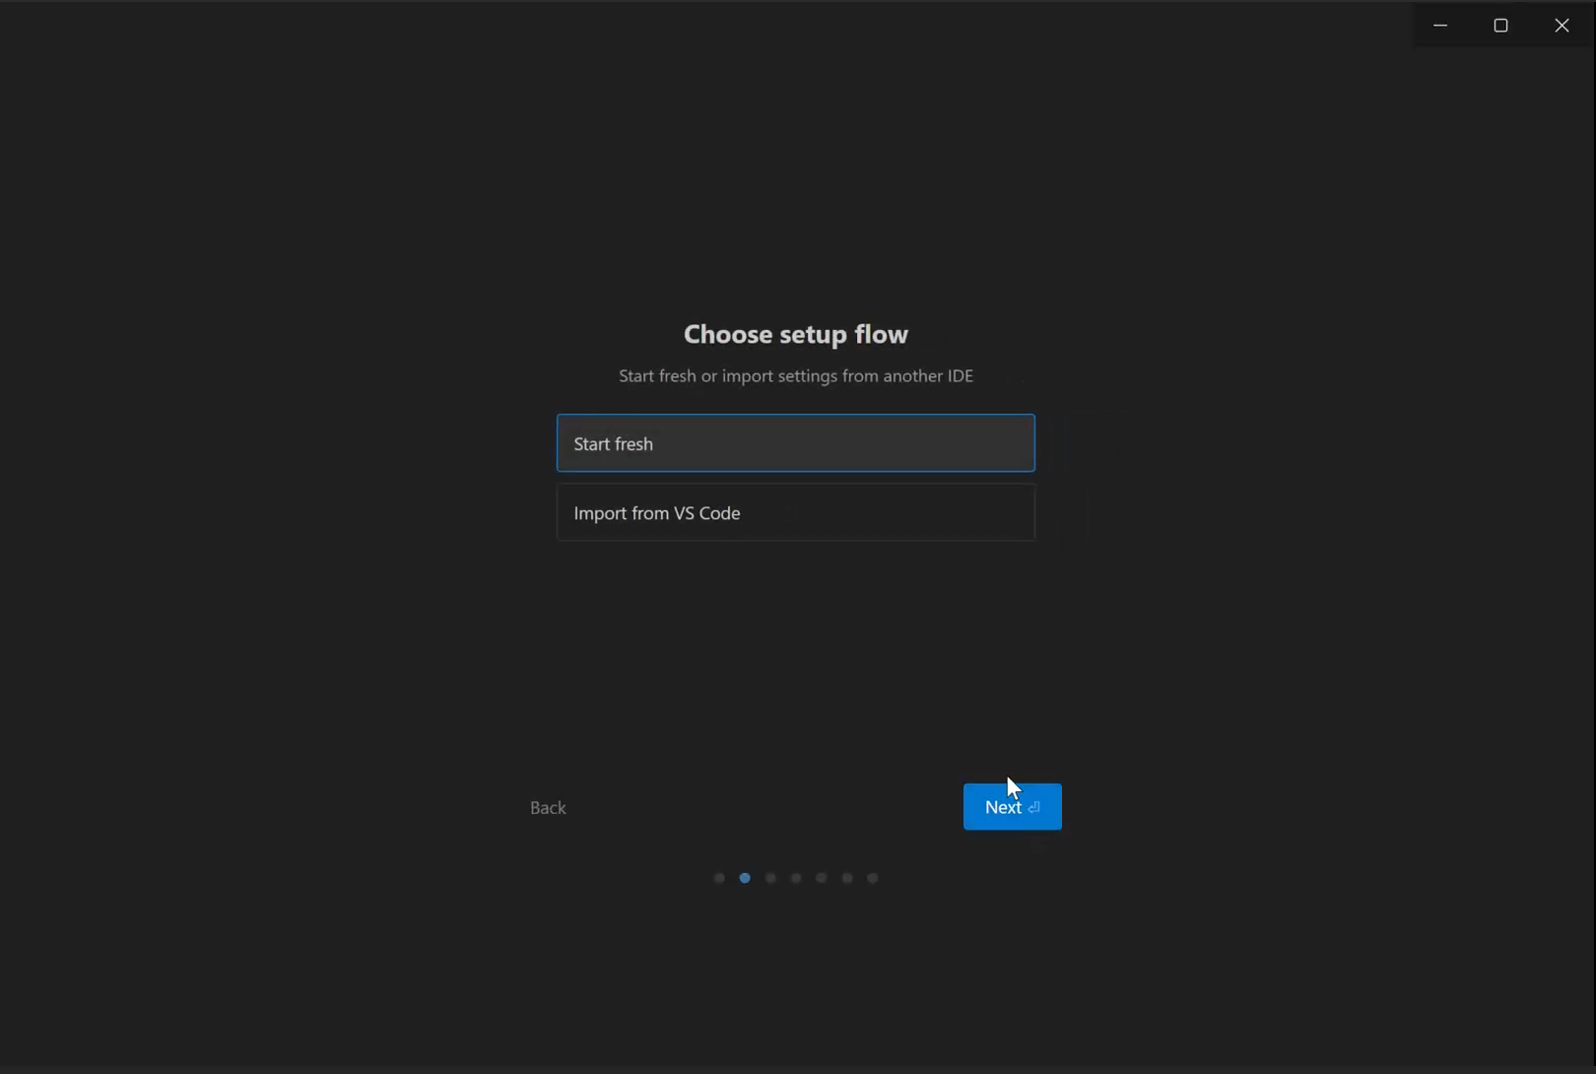Select the fifth pagination dot
Screen dimensions: 1596x1074
point(821,878)
